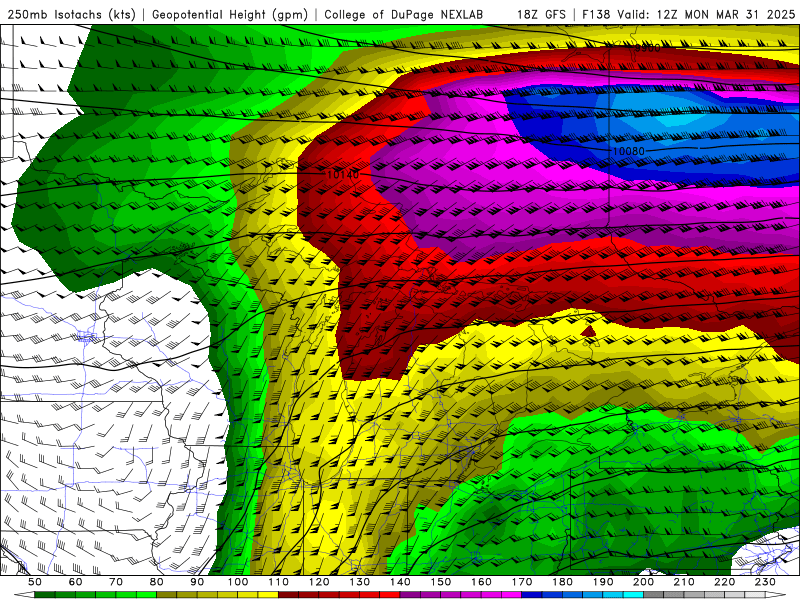This screenshot has height=600, width=800.
Task: Click the 100 legend value
Action: click(x=238, y=582)
